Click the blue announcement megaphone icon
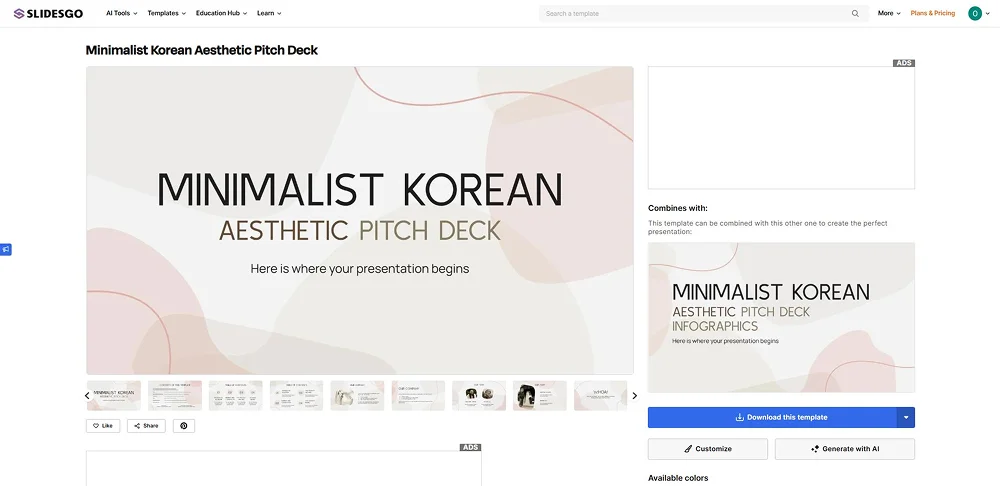The height and width of the screenshot is (486, 1000). tap(5, 249)
